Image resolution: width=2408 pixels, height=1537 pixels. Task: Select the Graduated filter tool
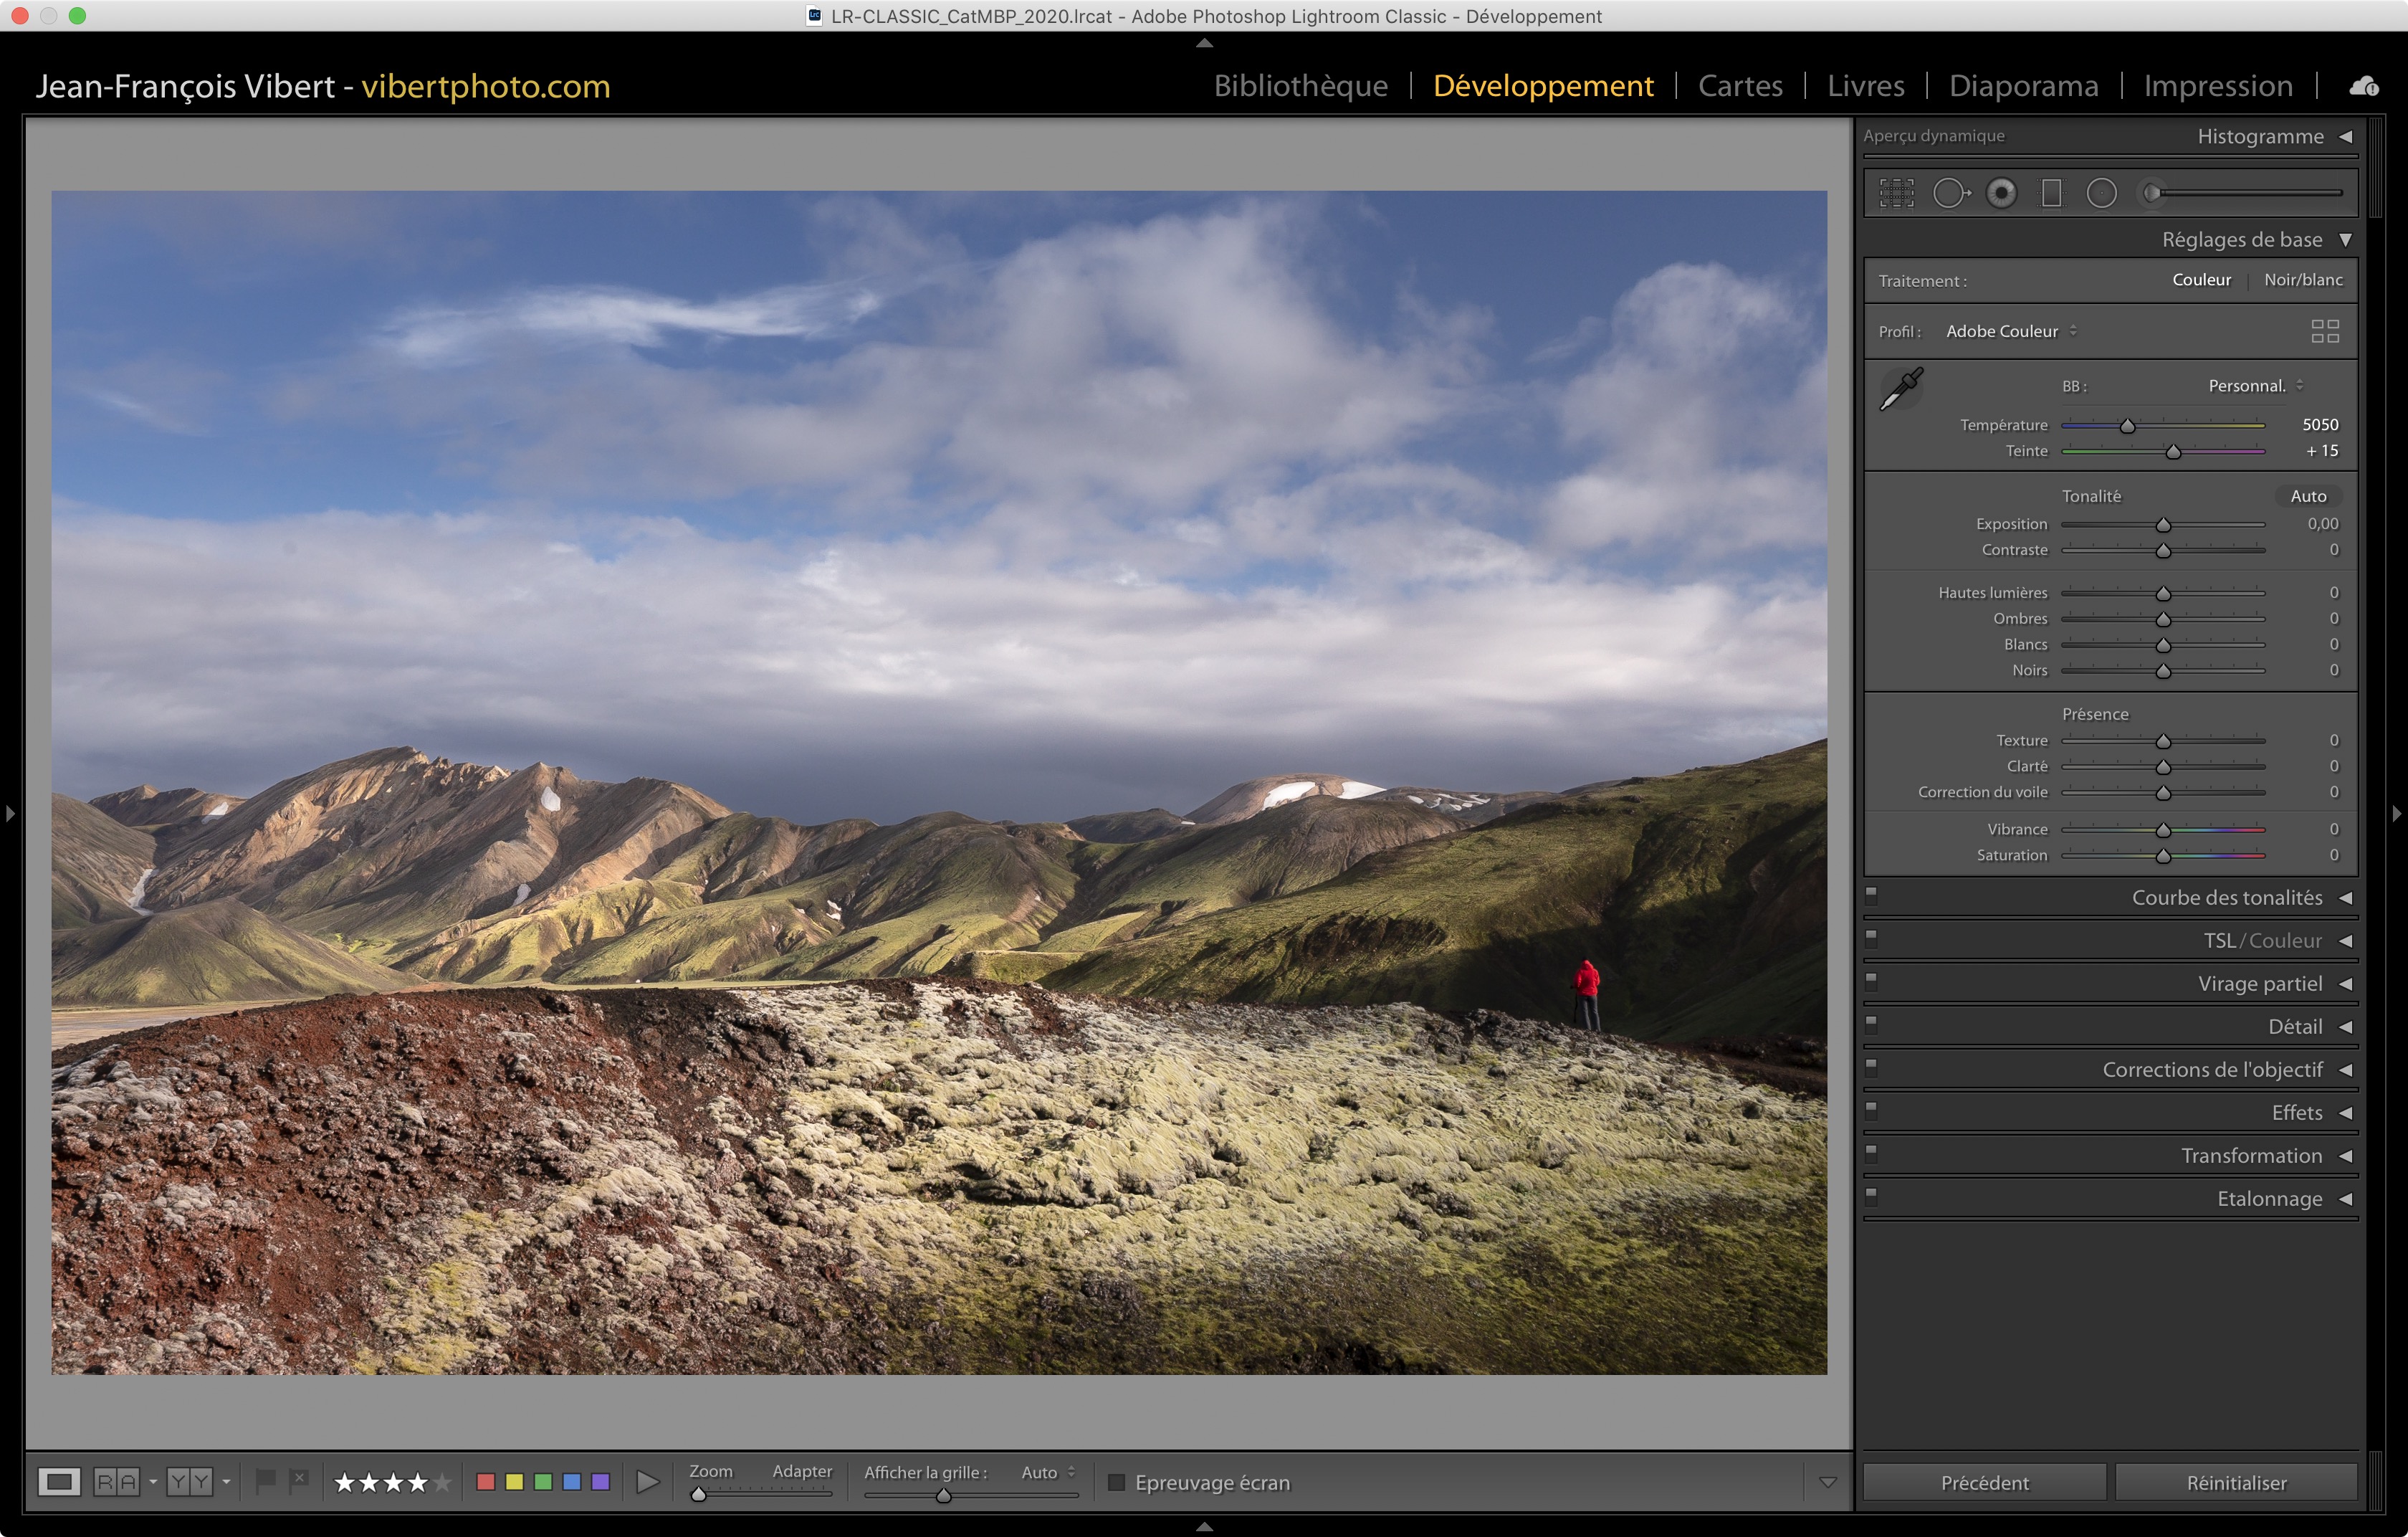(x=2051, y=193)
